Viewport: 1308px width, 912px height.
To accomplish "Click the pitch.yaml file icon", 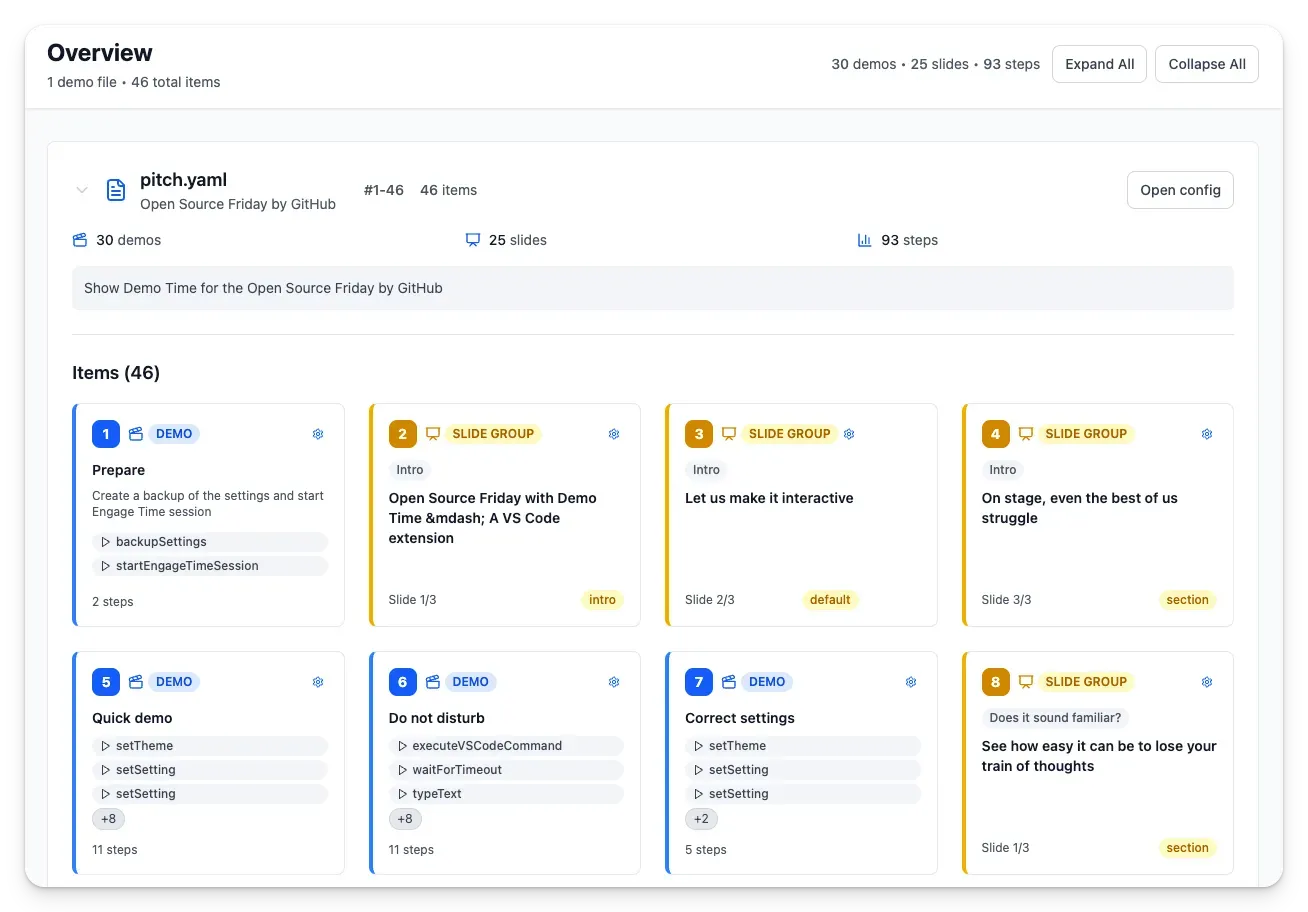I will (x=115, y=190).
